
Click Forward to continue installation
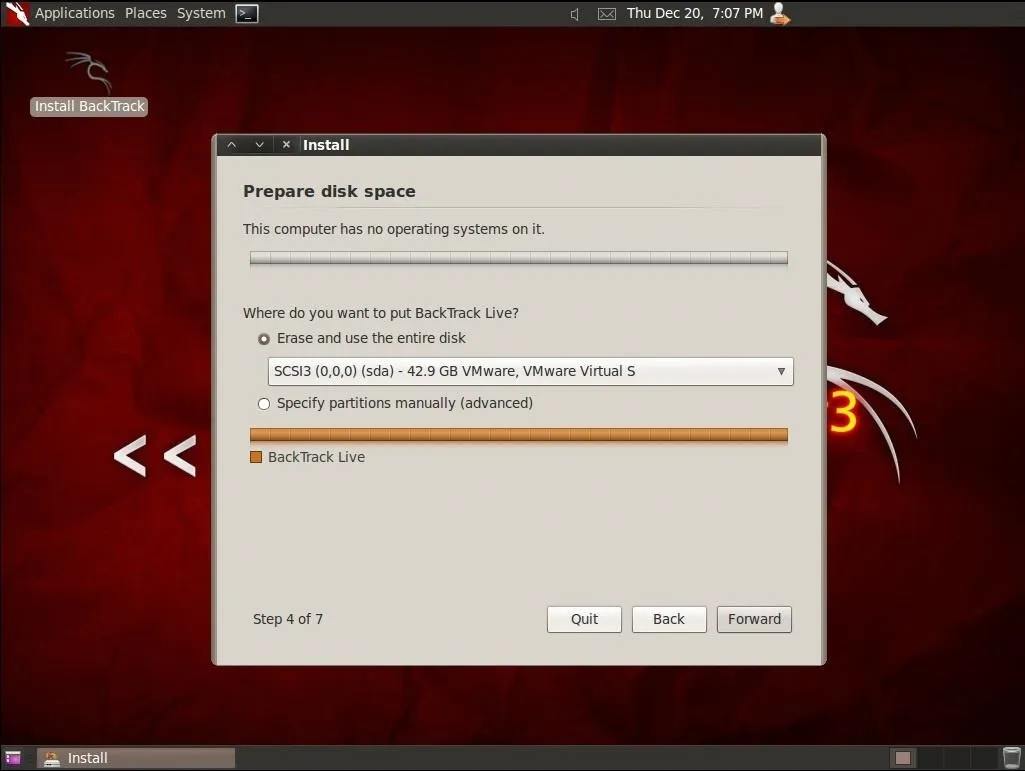click(x=754, y=619)
